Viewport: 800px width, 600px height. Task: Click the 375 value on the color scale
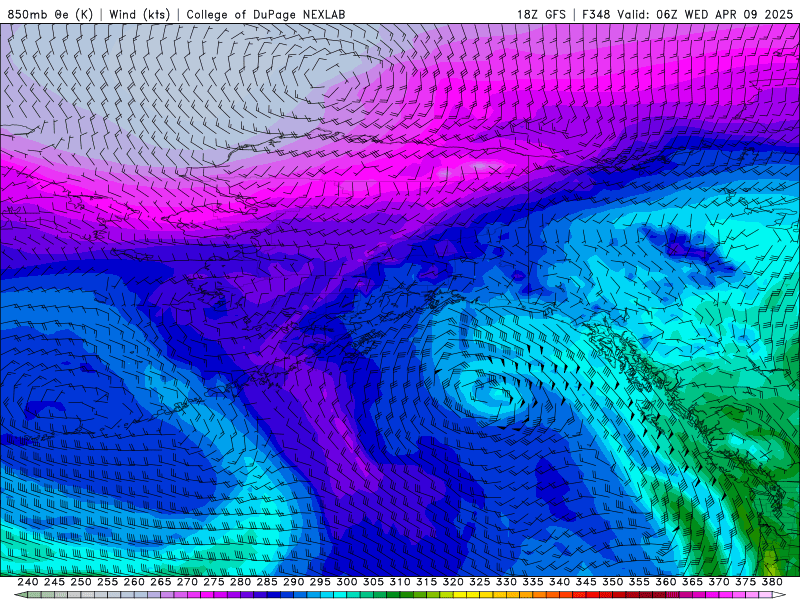coord(745,582)
